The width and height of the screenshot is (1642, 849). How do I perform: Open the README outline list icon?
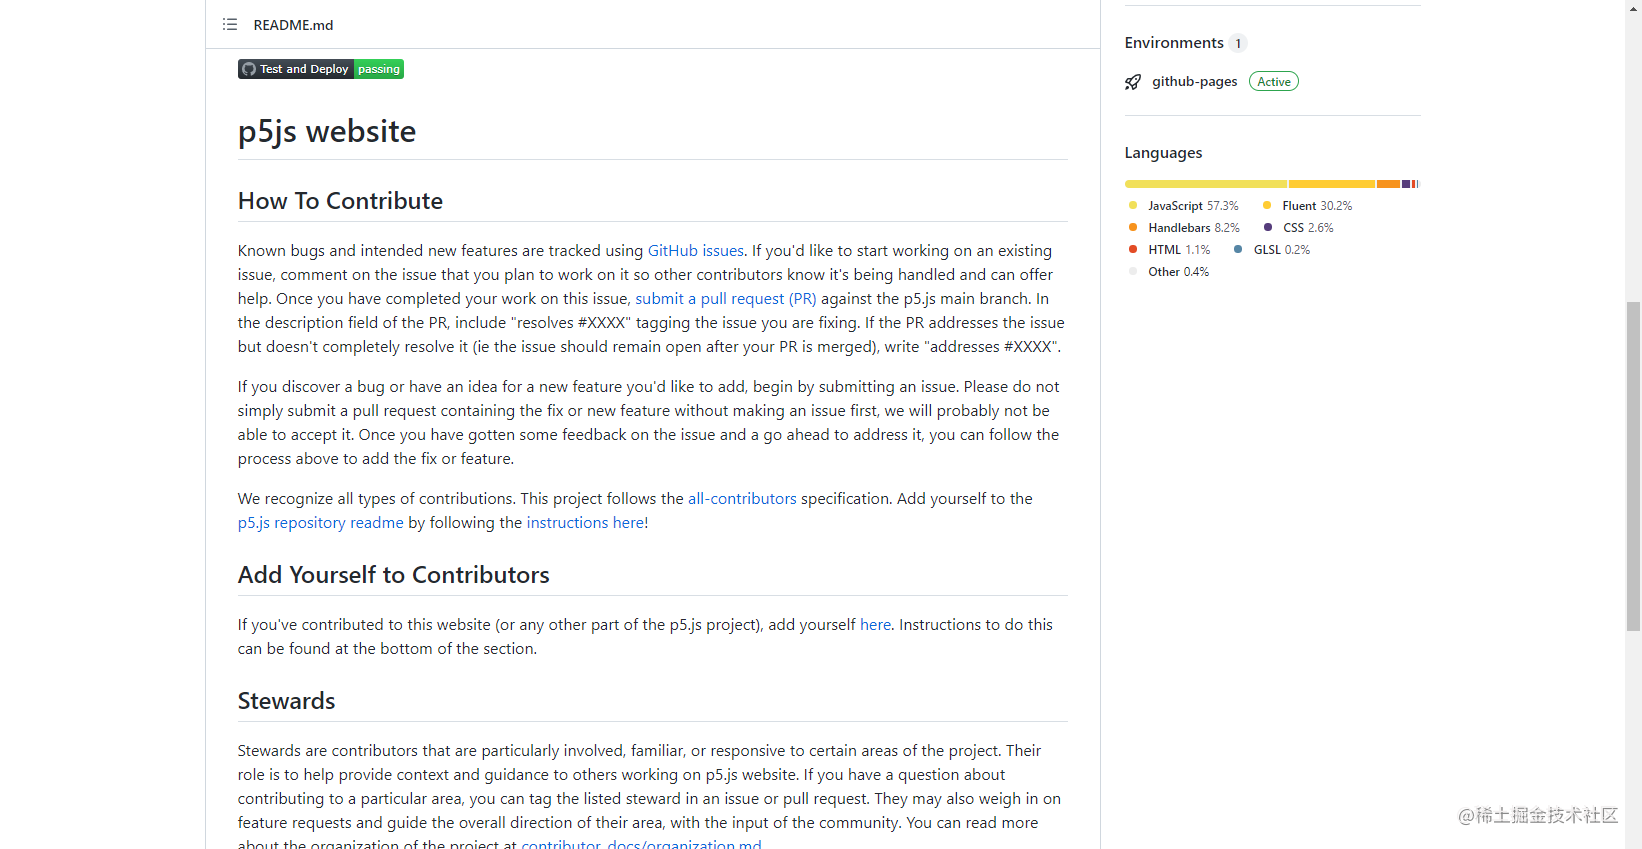pos(230,25)
